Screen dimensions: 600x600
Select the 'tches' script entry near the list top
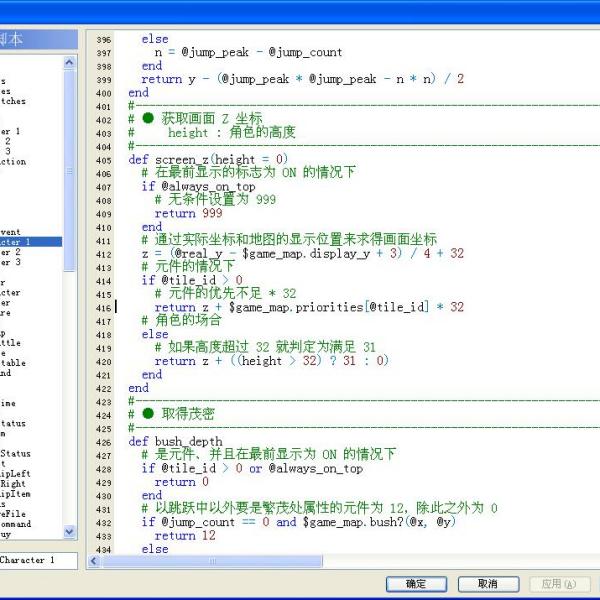(13, 101)
